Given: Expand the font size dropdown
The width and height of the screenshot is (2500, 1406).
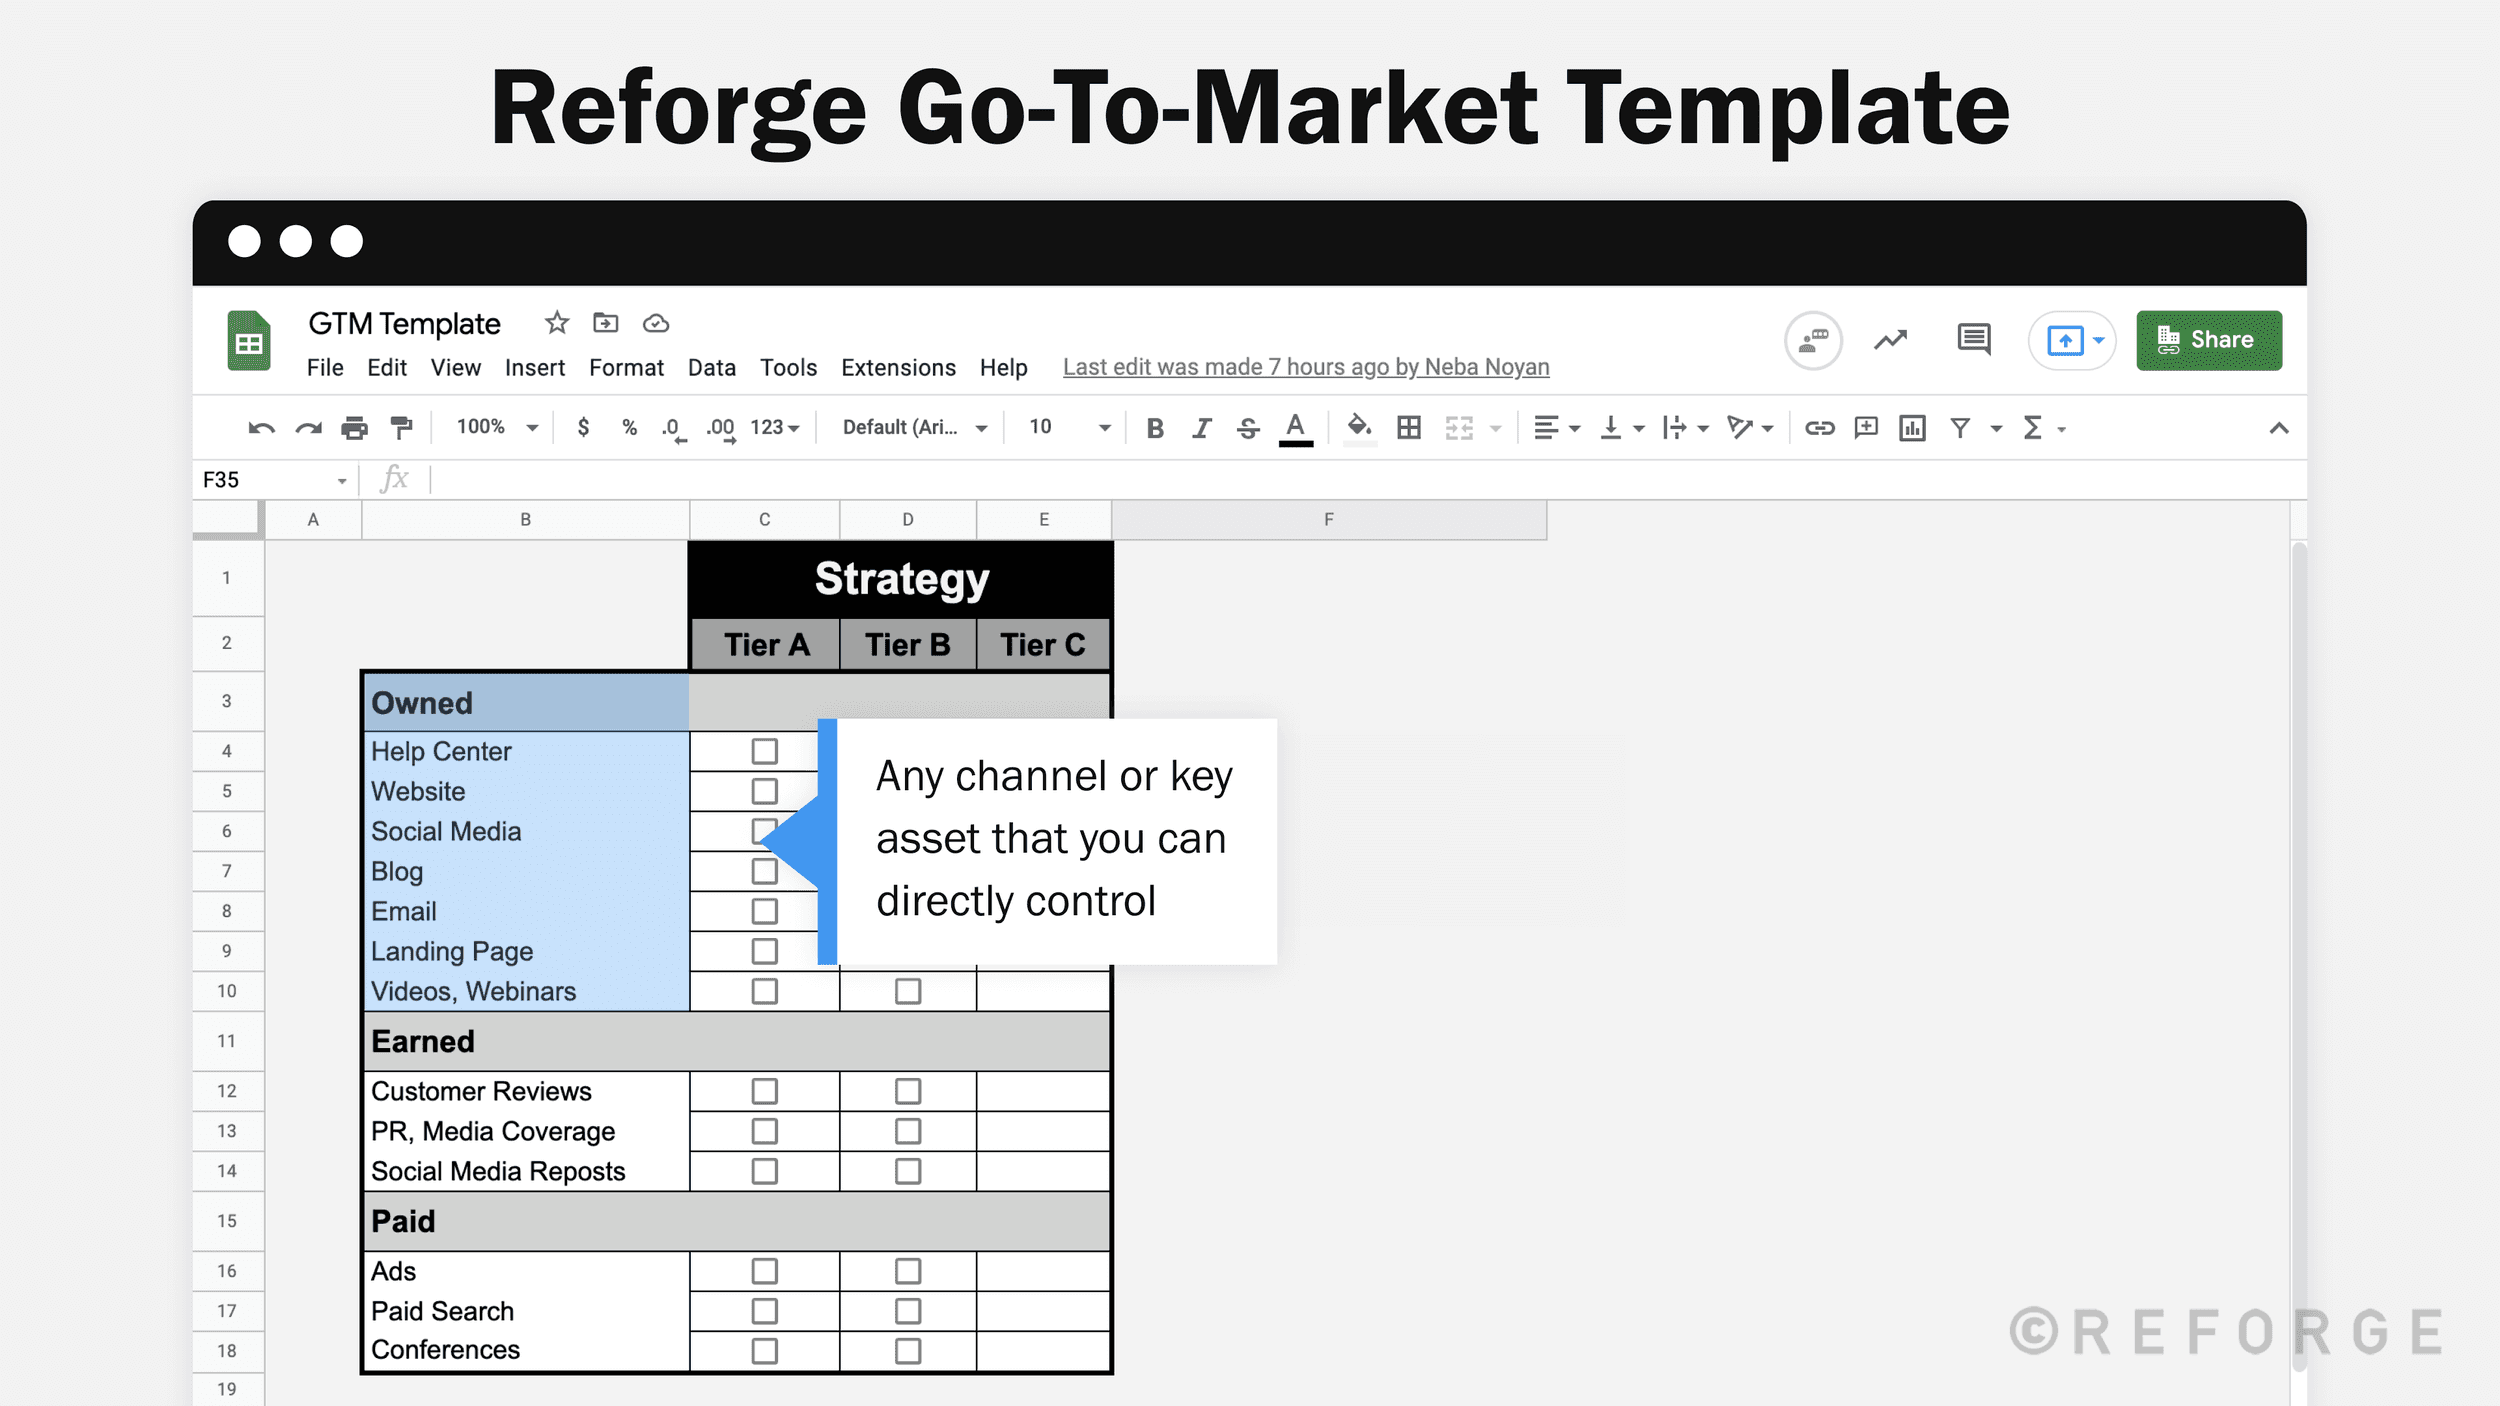Looking at the screenshot, I should [1104, 427].
